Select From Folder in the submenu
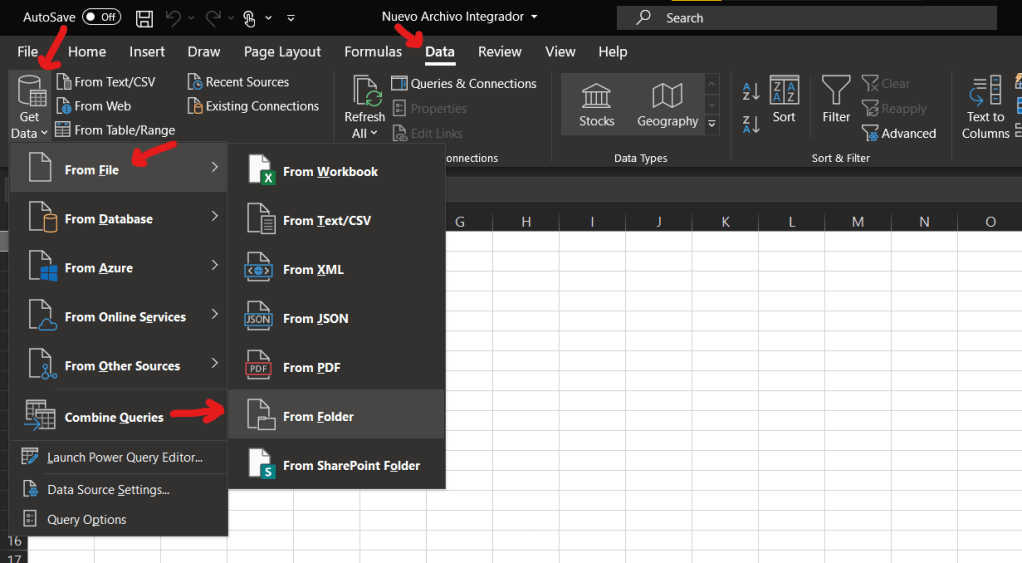 point(318,416)
